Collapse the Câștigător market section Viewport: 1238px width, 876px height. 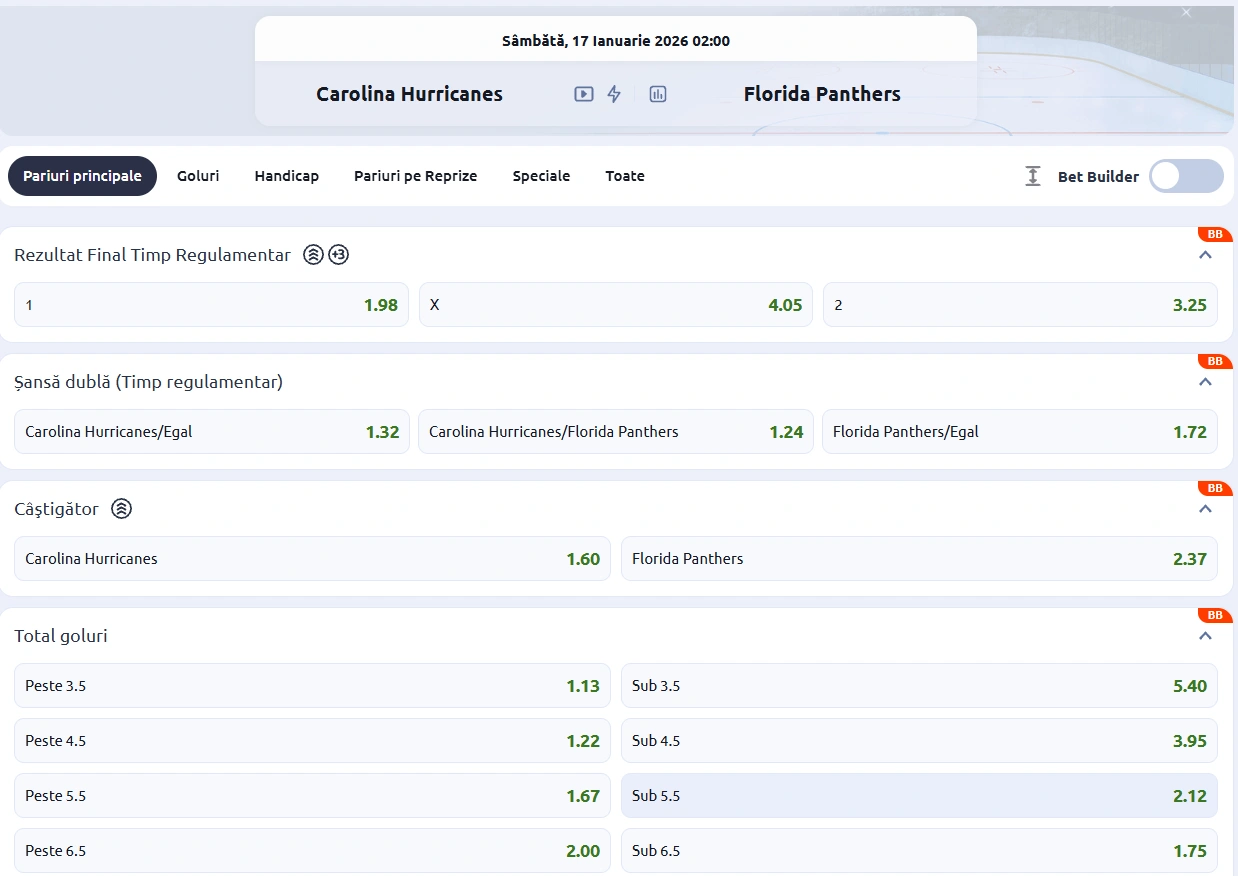[x=1205, y=509]
